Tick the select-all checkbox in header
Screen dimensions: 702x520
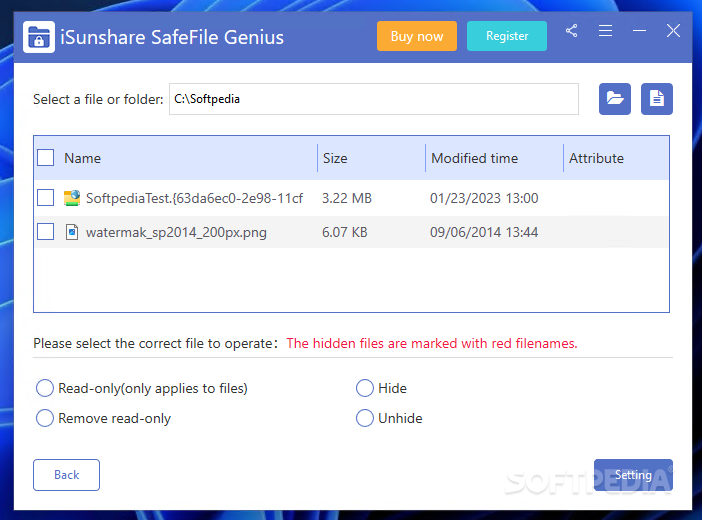46,158
